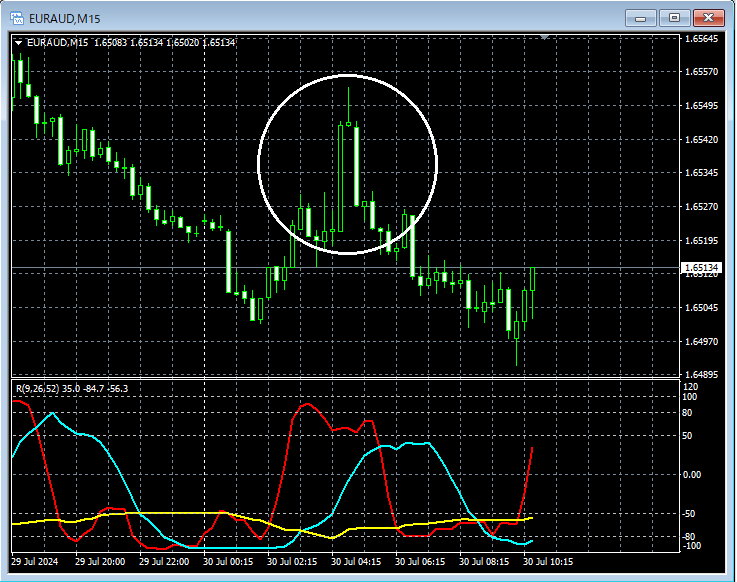This screenshot has width=737, height=582.
Task: Click price scale value 1.65270
Action: click(701, 206)
